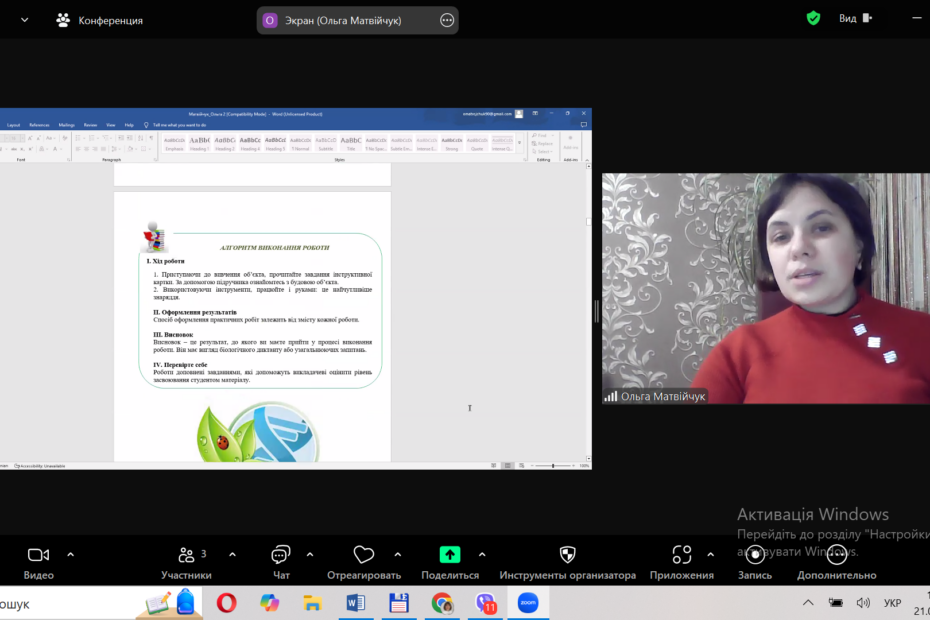Toggle the Видео camera button
The height and width of the screenshot is (620, 930).
coord(39,562)
